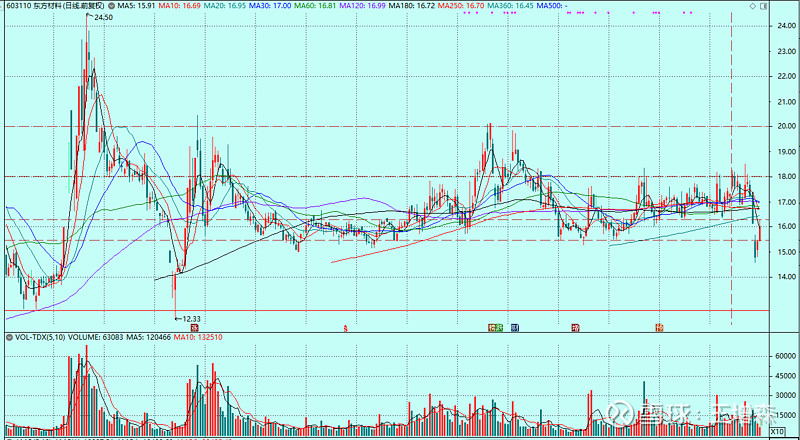Image resolution: width=800 pixels, height=440 pixels.
Task: Click the 18.00 price axis label
Action: pos(786,177)
